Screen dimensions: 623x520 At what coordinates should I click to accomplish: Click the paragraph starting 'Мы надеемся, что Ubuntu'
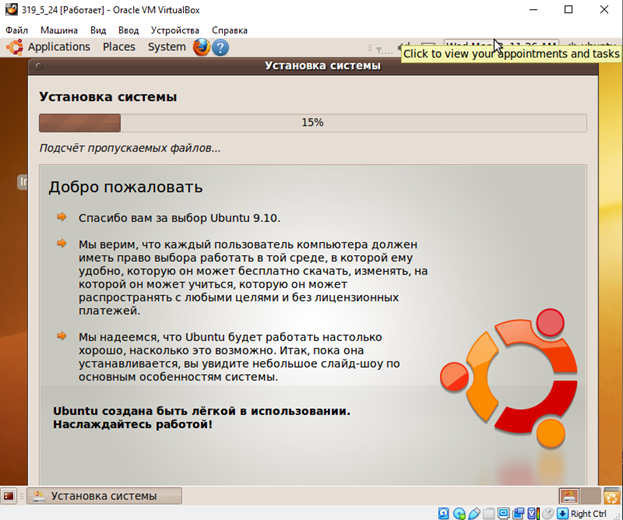tap(239, 357)
